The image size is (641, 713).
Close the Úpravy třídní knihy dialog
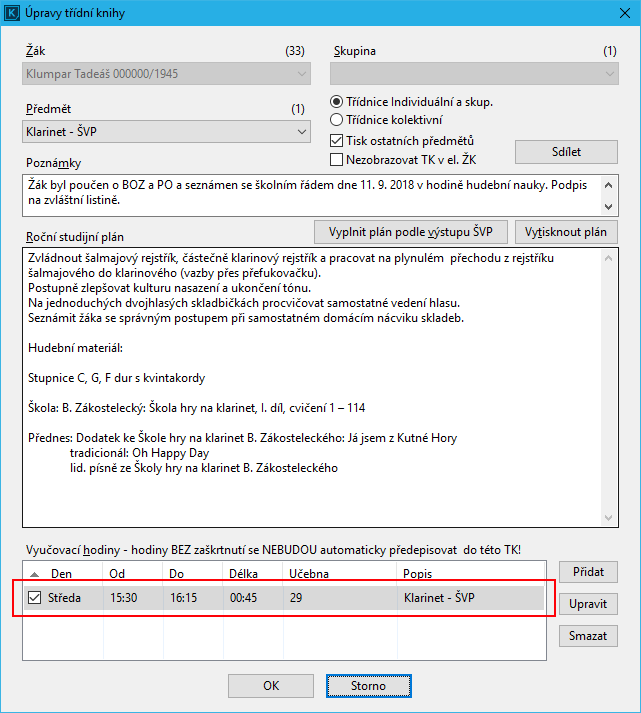tap(617, 15)
